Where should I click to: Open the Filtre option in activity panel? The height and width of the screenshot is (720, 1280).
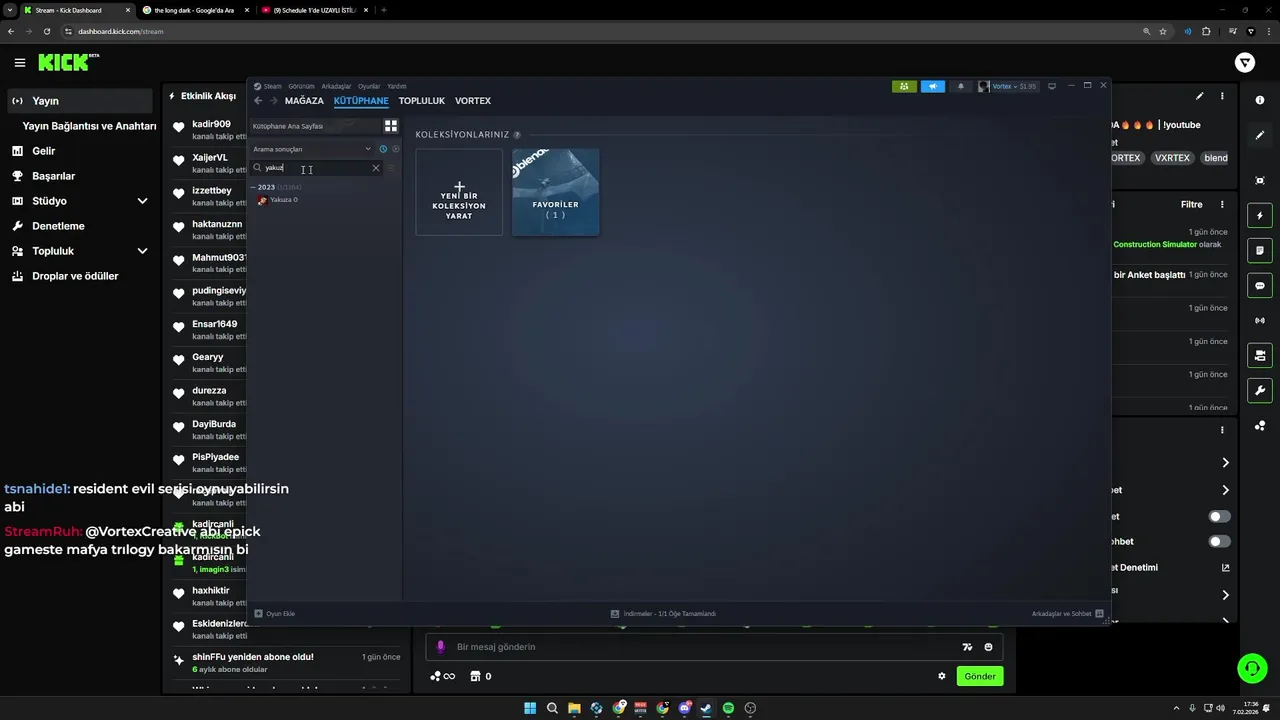[x=1191, y=204]
